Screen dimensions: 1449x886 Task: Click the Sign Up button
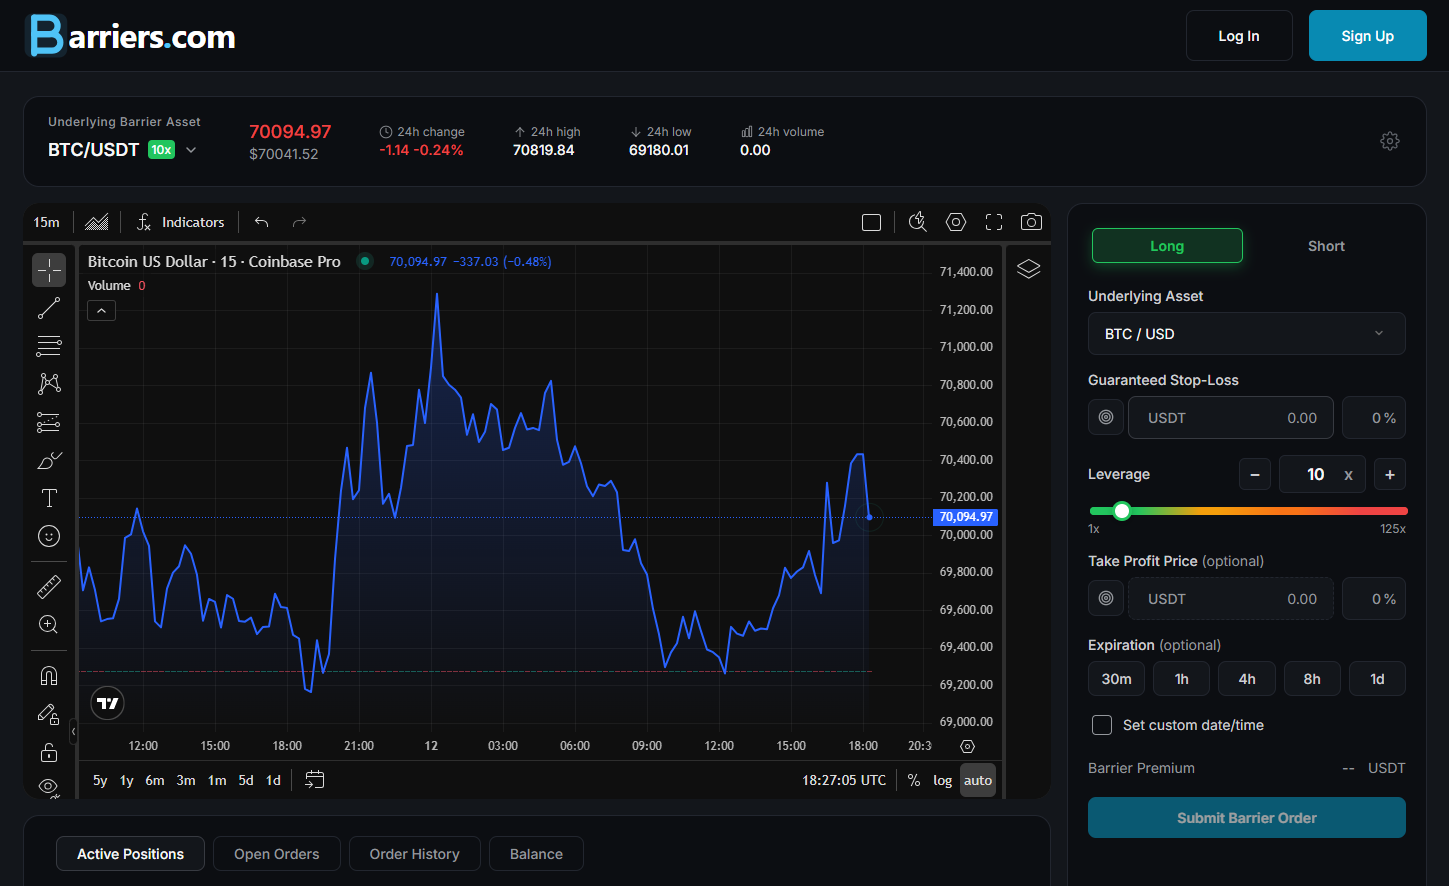[x=1367, y=36]
